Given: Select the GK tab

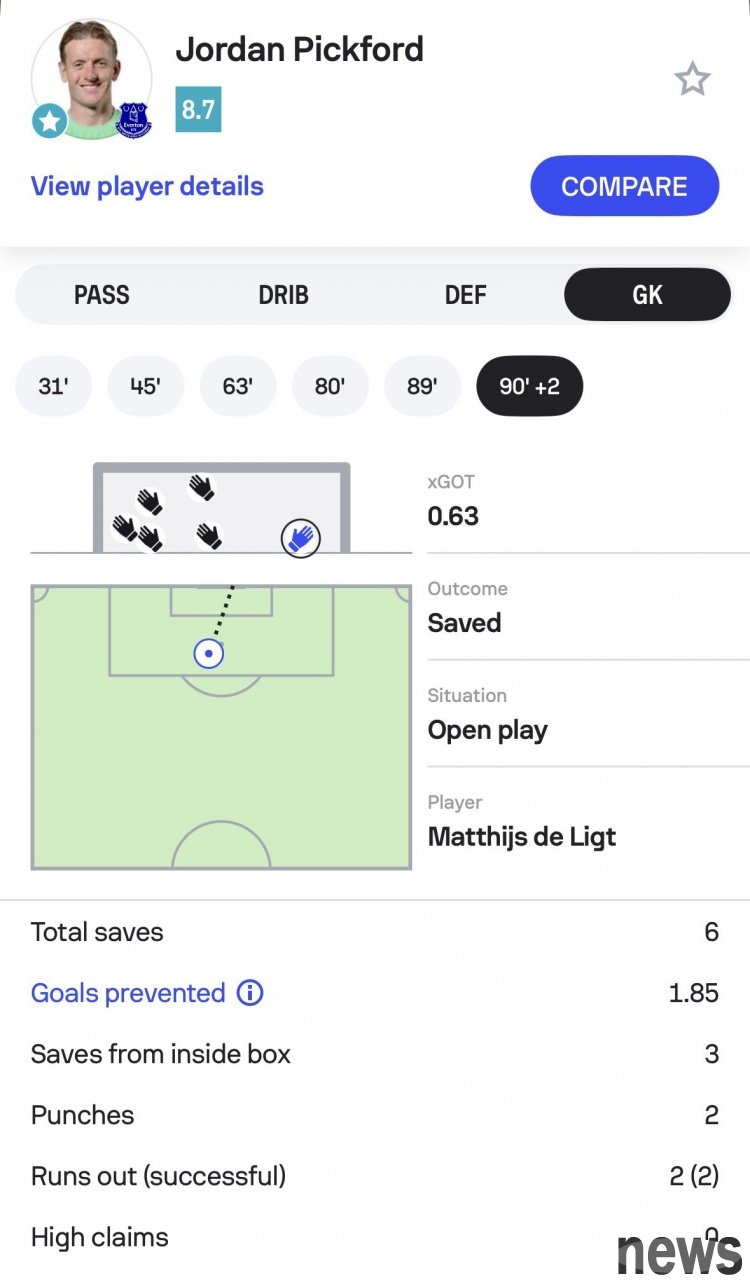Looking at the screenshot, I should (647, 295).
